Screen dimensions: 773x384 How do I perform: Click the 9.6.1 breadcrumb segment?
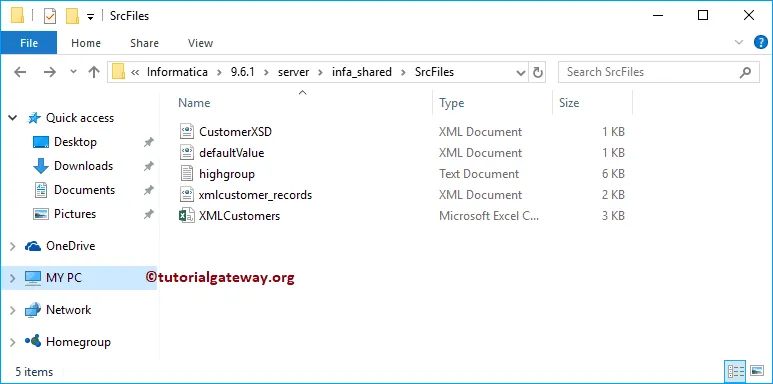coord(243,72)
